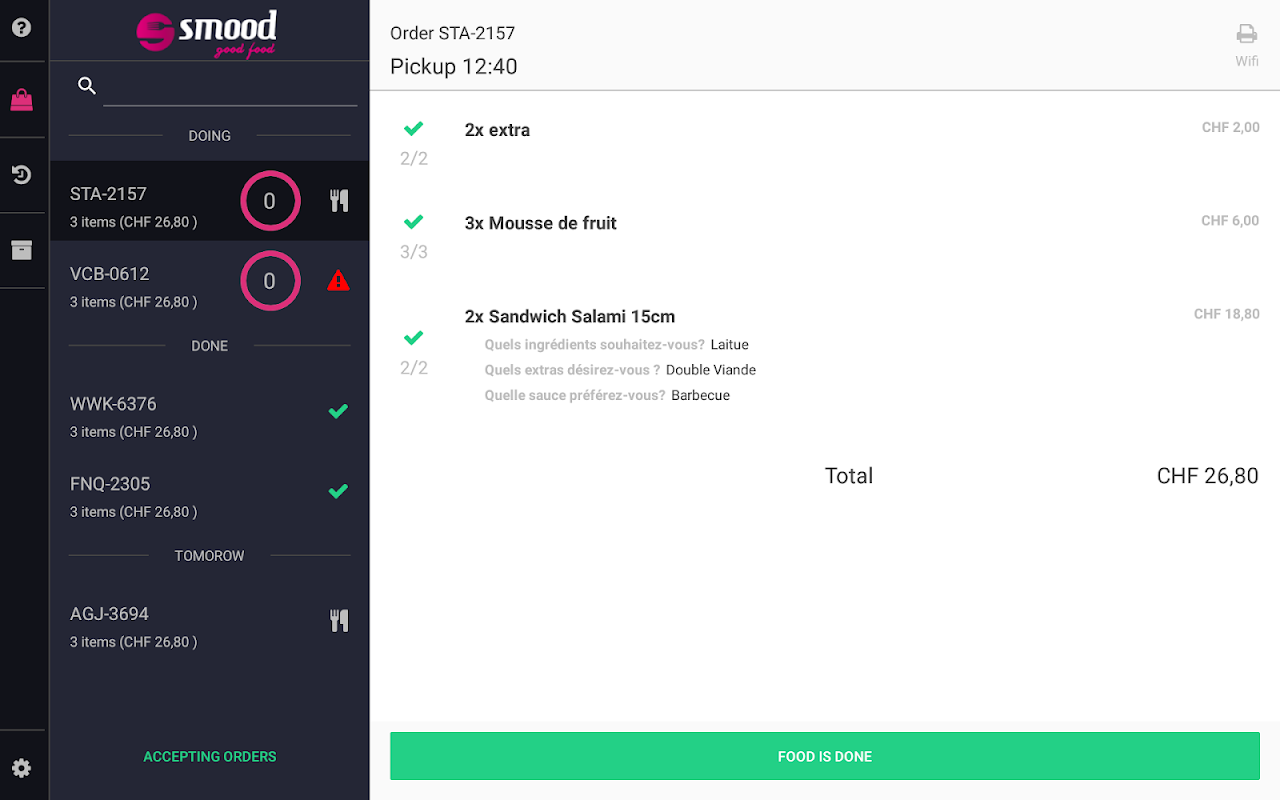Image resolution: width=1280 pixels, height=800 pixels.
Task: Open the order history clock icon
Action: tap(21, 175)
